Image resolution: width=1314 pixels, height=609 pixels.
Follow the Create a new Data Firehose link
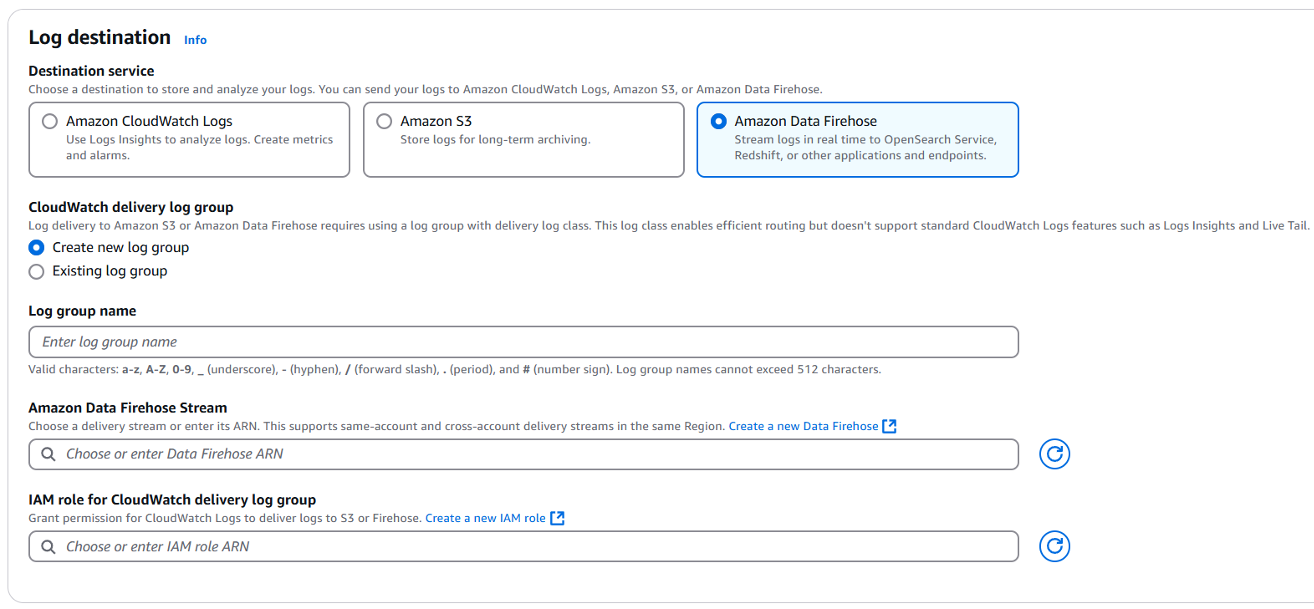click(803, 426)
